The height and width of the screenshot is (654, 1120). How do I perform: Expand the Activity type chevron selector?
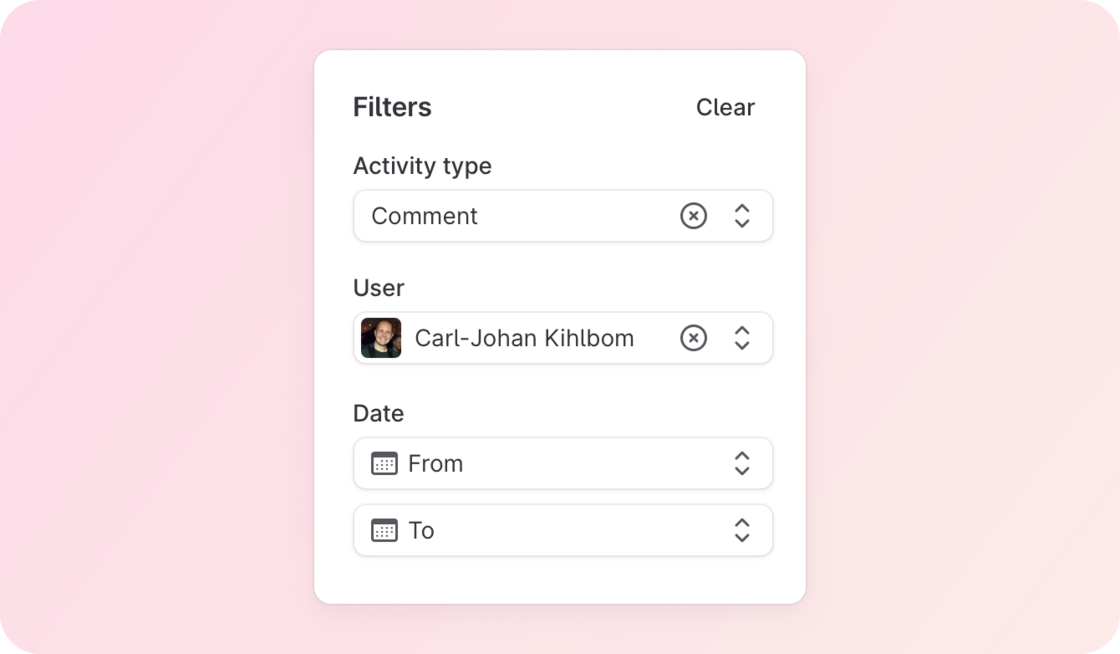742,216
